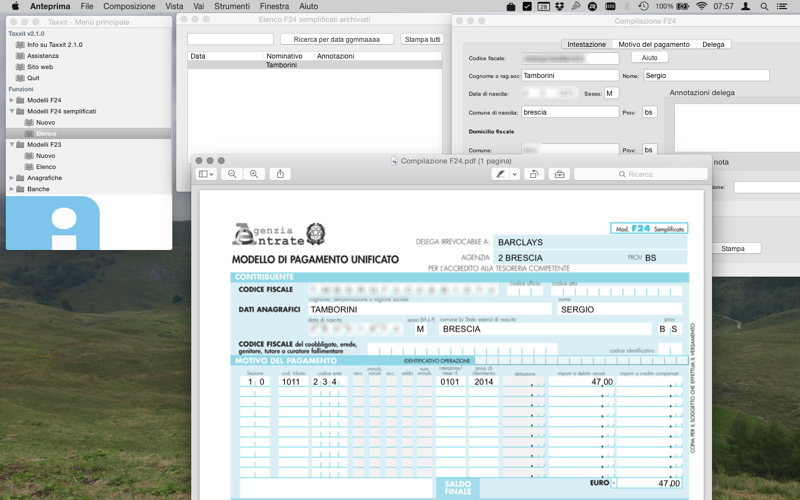
Task: Click the Sesso field showing M
Action: click(611, 93)
